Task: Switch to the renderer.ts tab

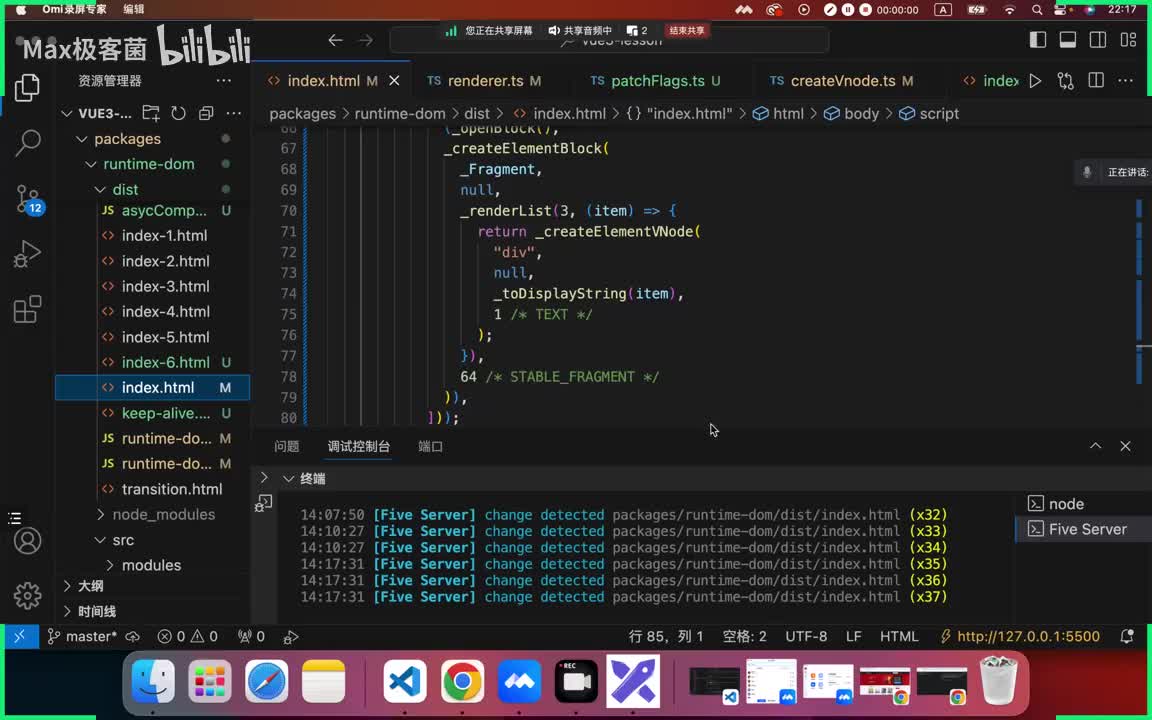Action: pos(485,81)
